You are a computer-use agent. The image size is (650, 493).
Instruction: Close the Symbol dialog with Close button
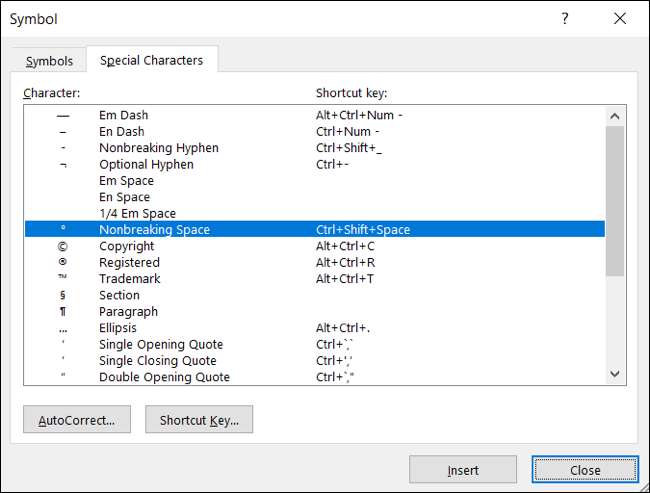[x=585, y=470]
